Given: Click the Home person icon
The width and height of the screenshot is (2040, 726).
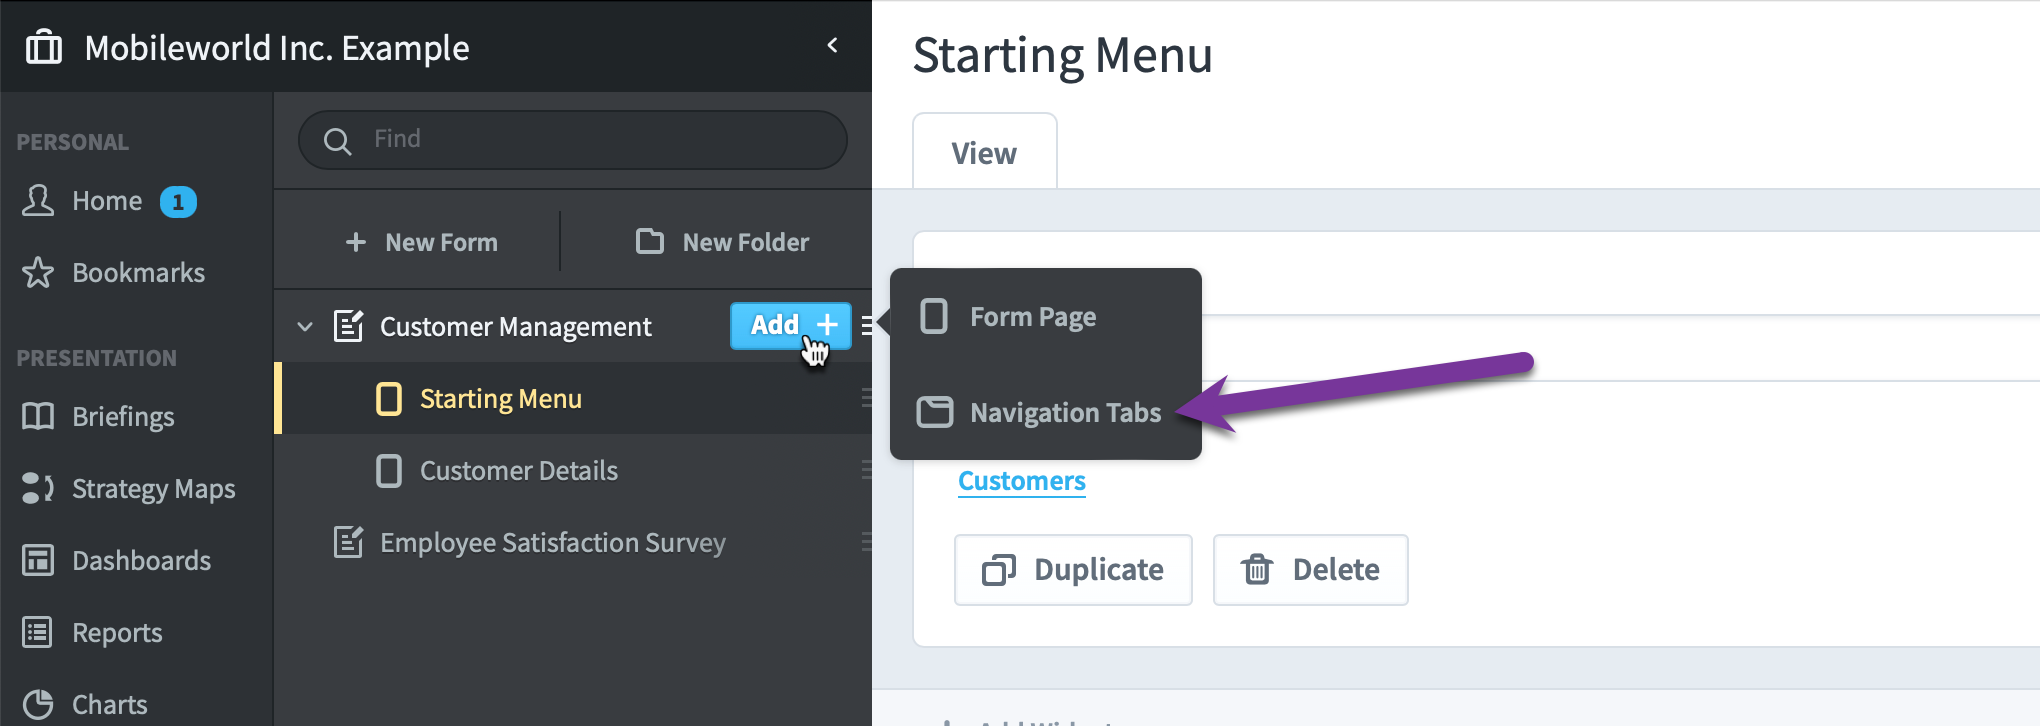Looking at the screenshot, I should tap(38, 200).
